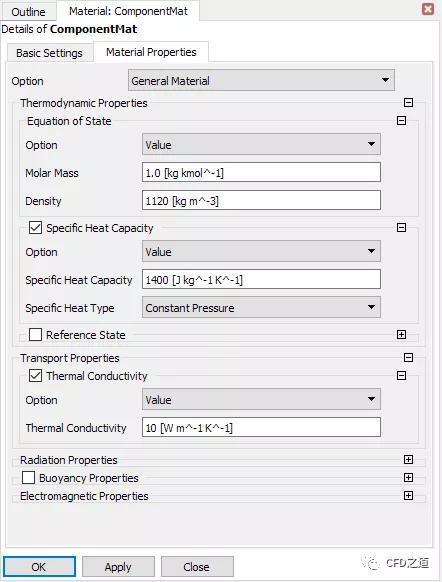
Task: Switch to the Basic Settings tab
Action: (x=49, y=53)
